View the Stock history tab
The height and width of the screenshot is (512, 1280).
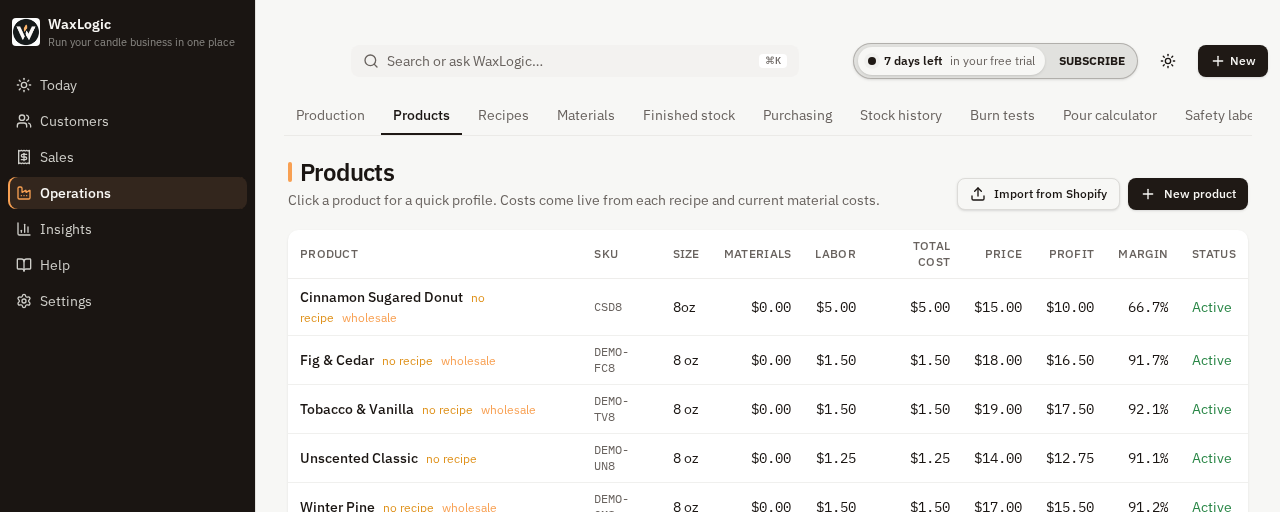coord(901,115)
